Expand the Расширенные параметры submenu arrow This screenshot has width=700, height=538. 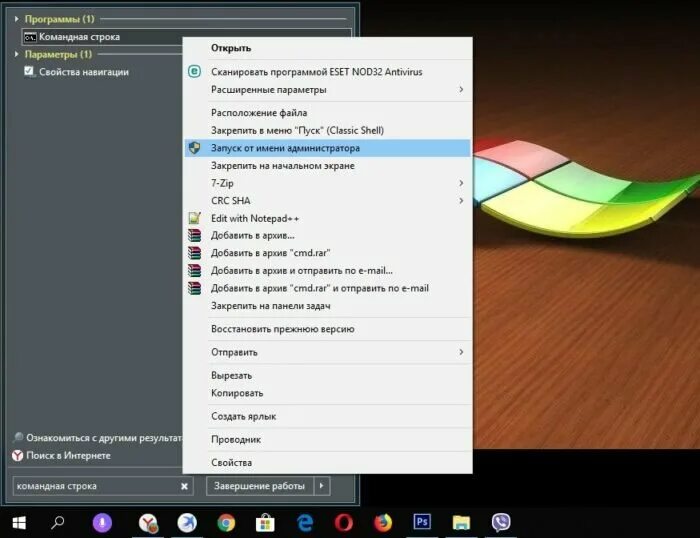[461, 89]
